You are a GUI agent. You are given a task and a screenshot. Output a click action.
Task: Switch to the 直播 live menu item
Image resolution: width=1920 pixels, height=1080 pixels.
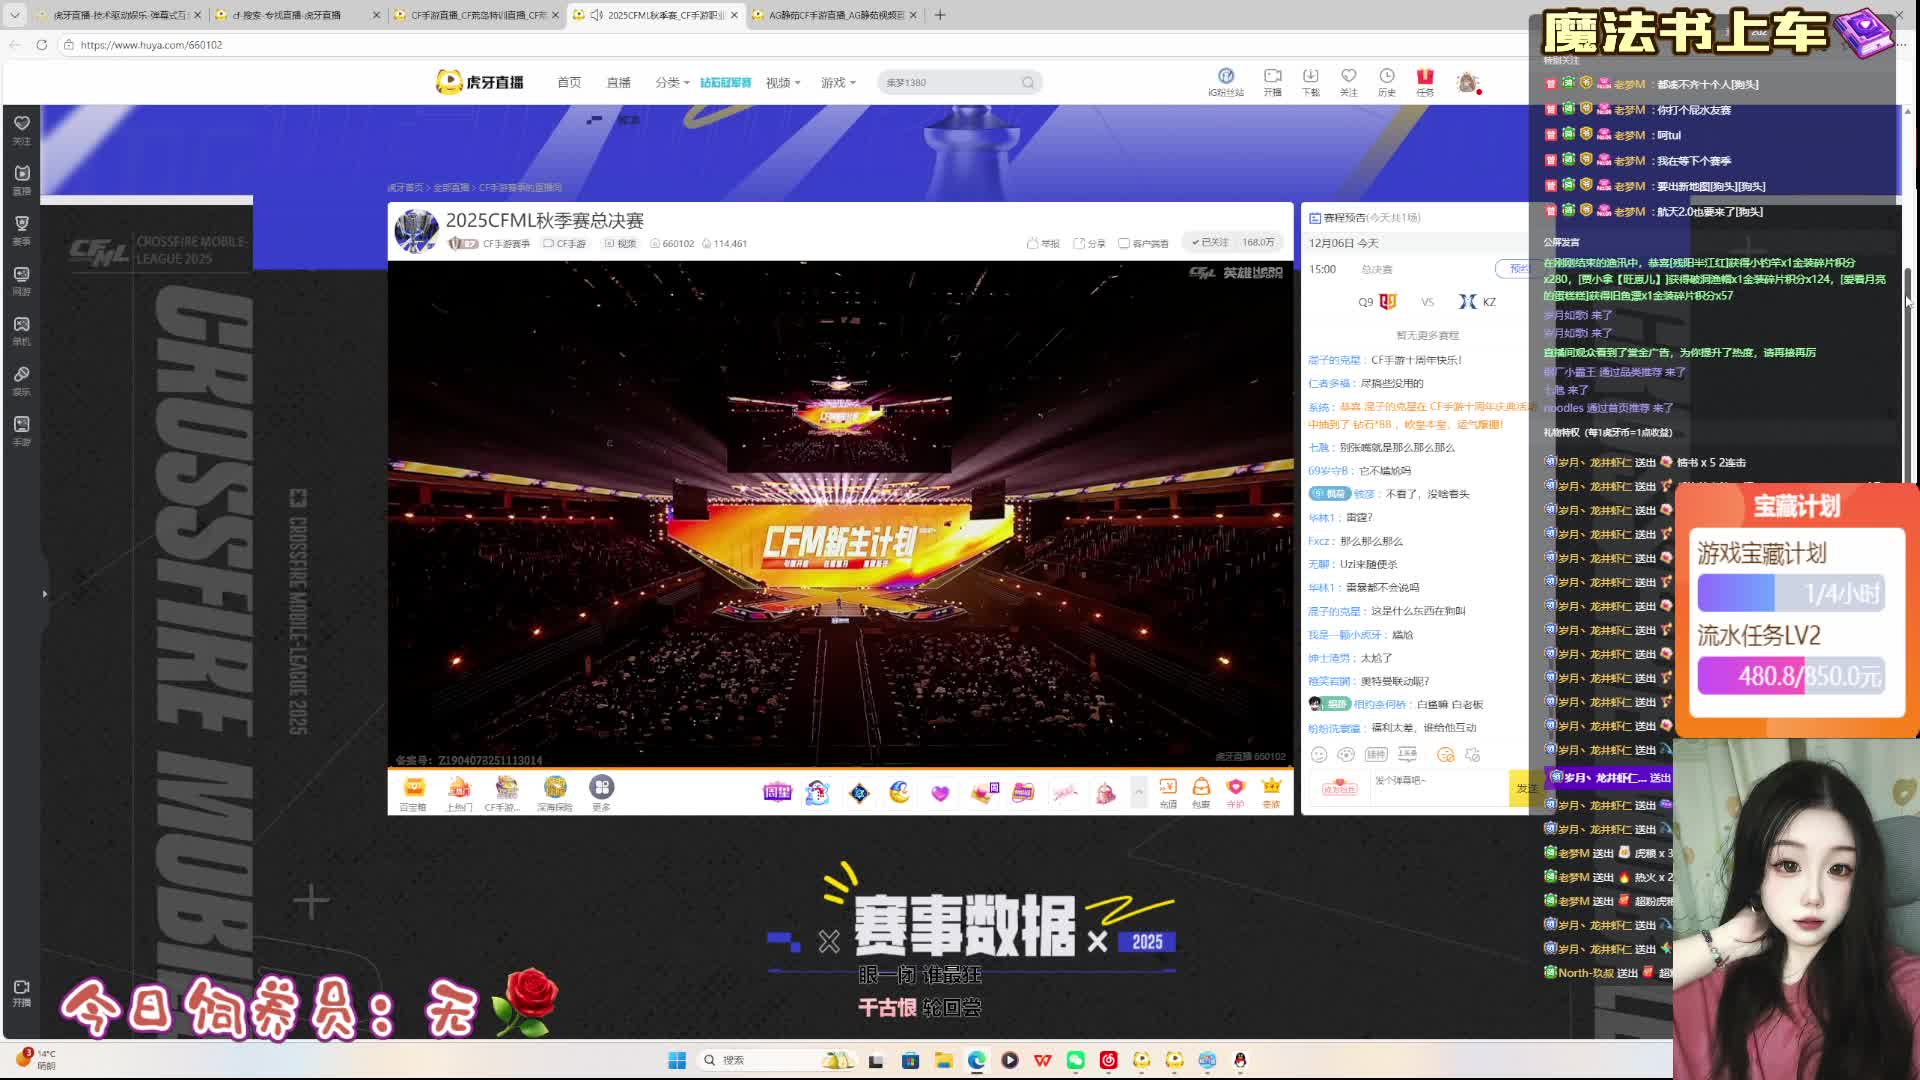(619, 82)
